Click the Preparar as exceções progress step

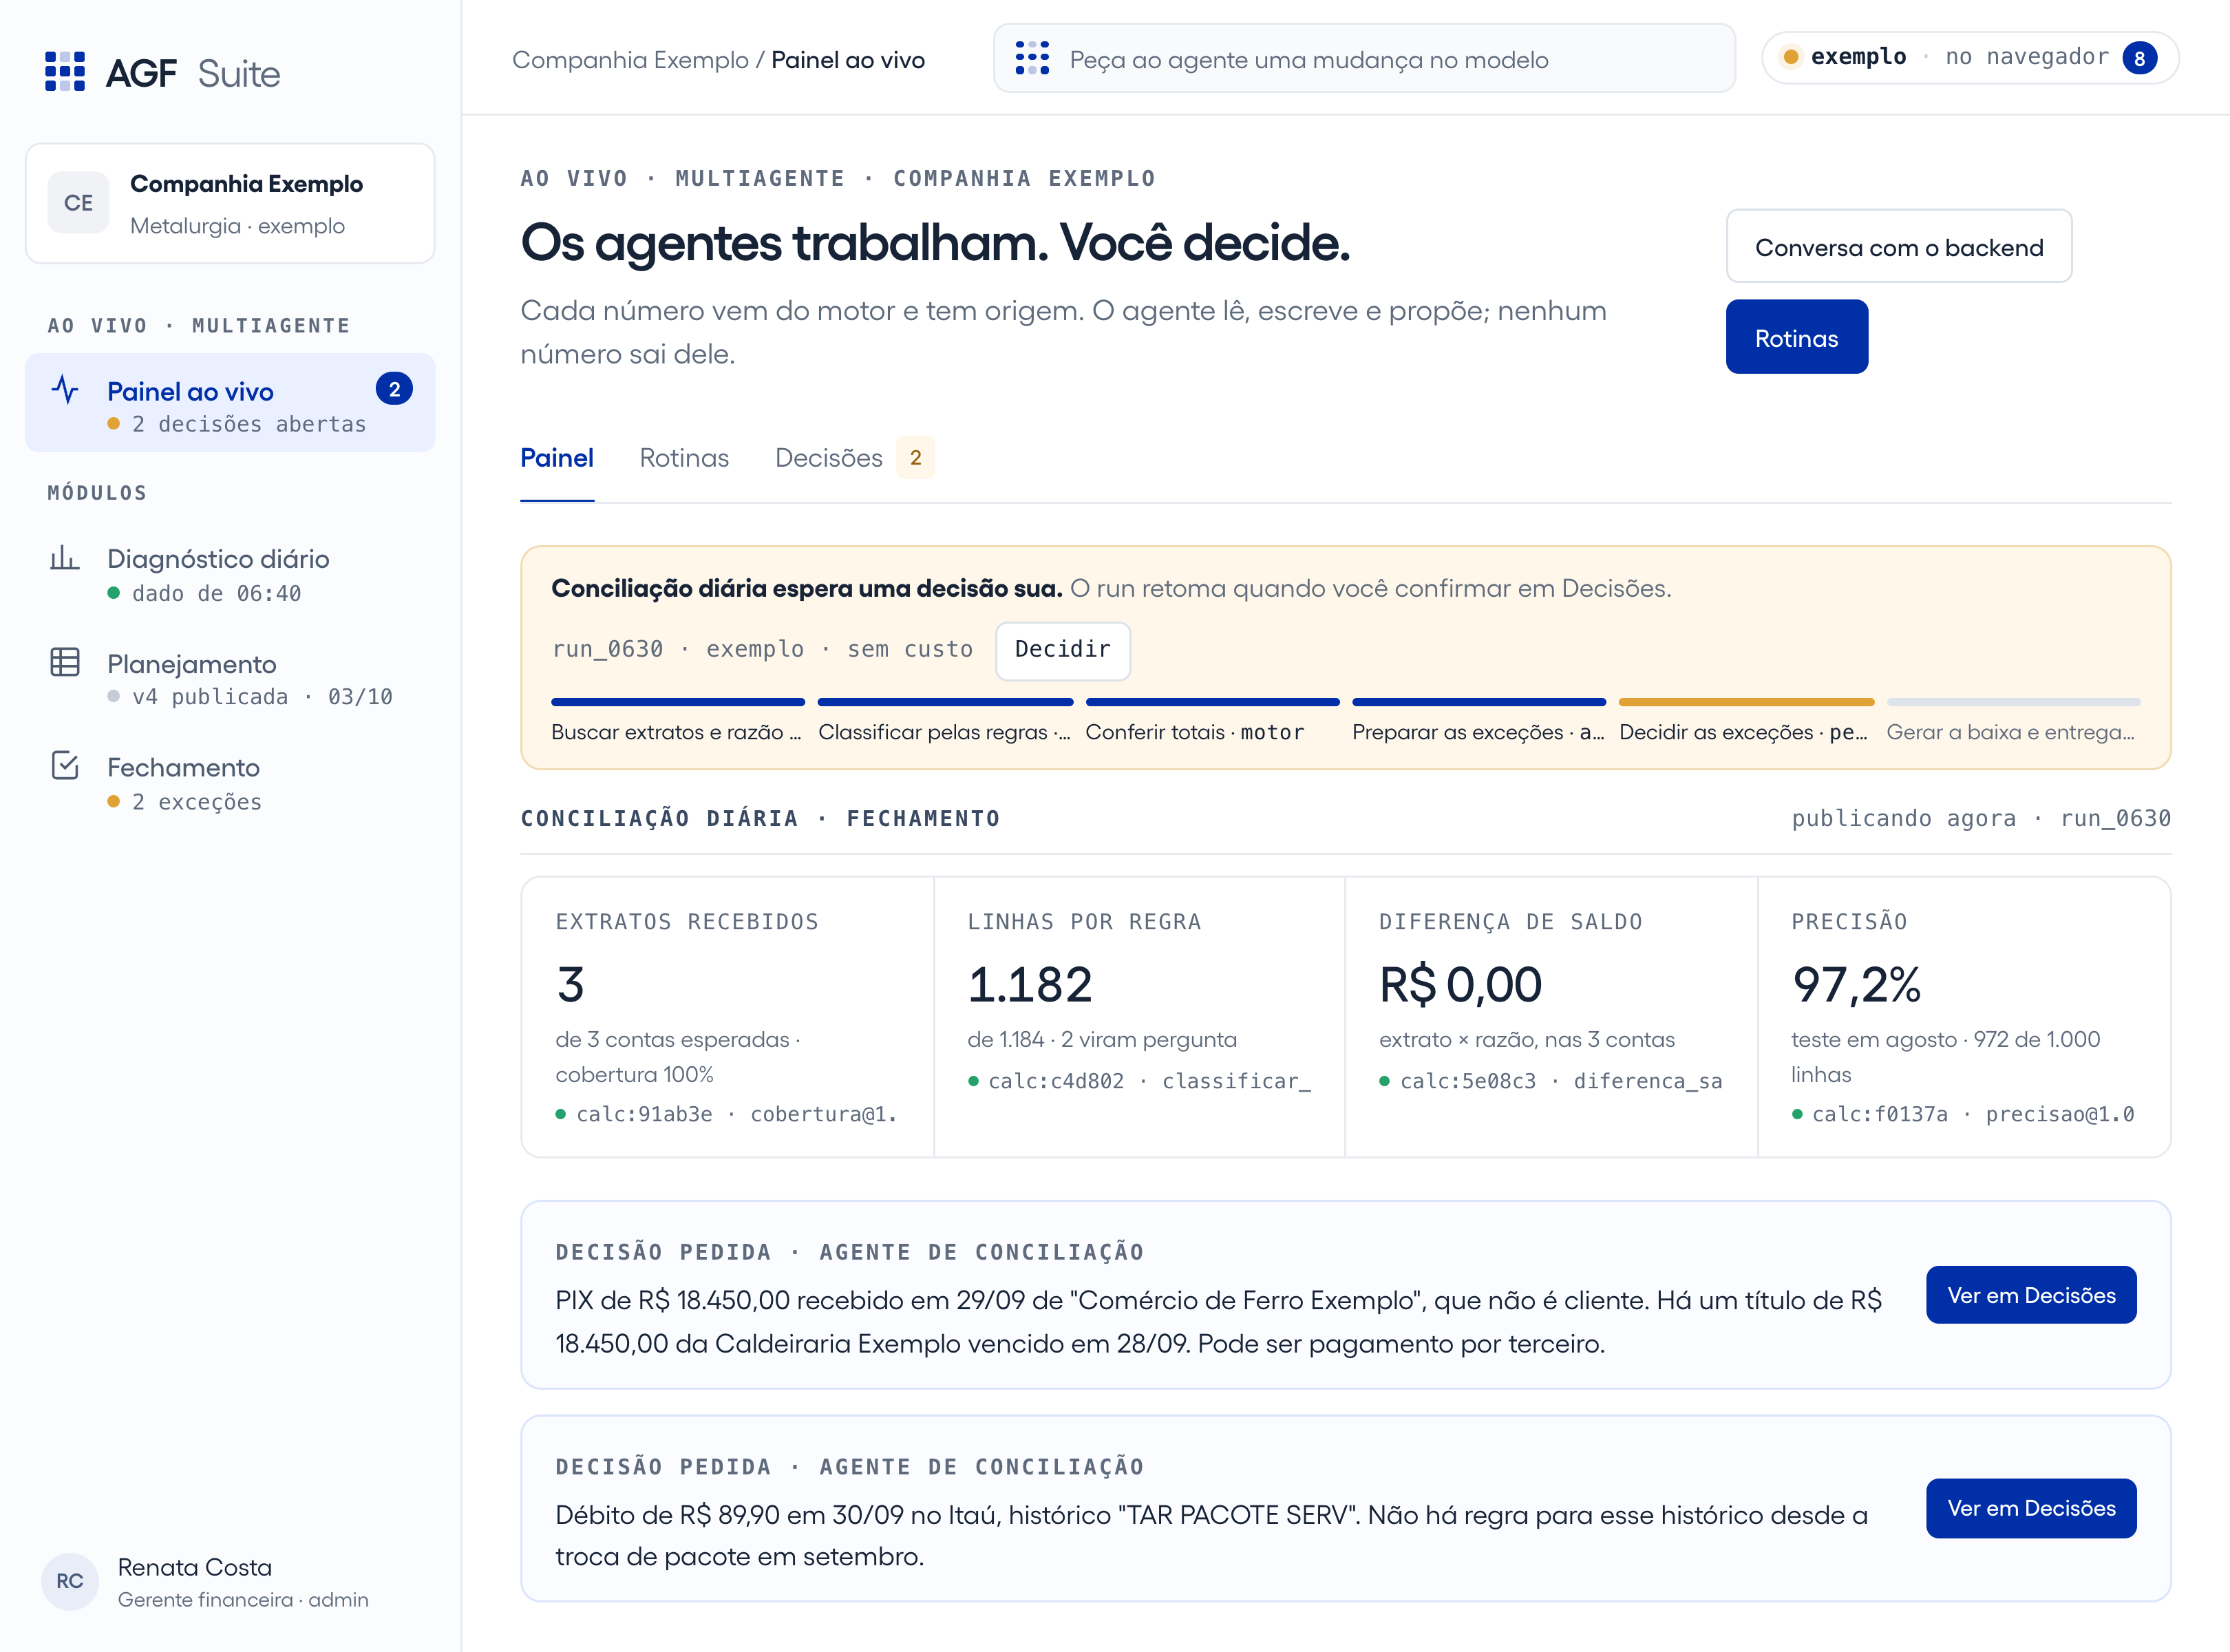click(x=1479, y=721)
